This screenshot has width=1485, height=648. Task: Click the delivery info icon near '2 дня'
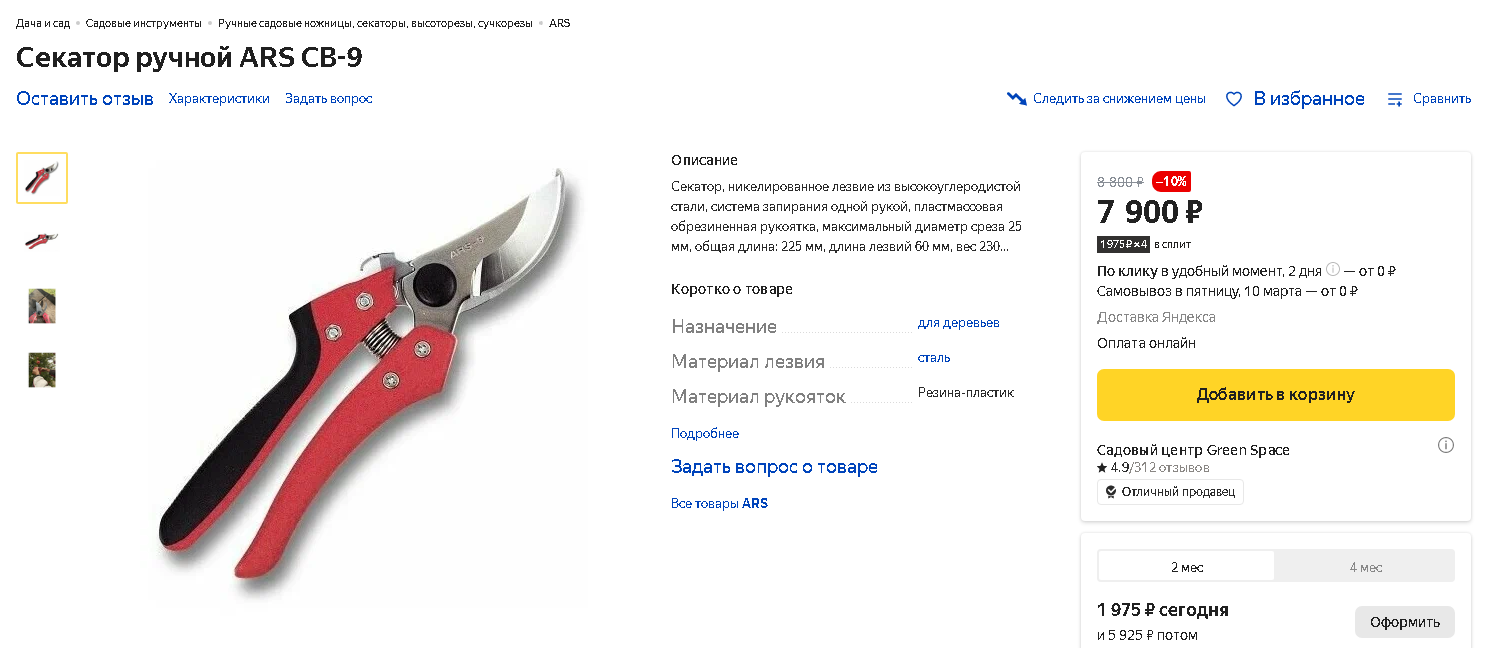[x=1332, y=270]
